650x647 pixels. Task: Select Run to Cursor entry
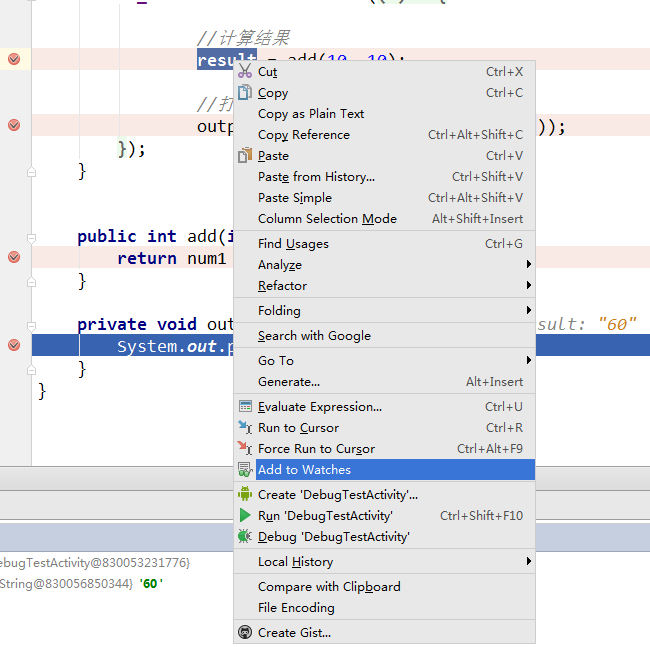(x=384, y=428)
